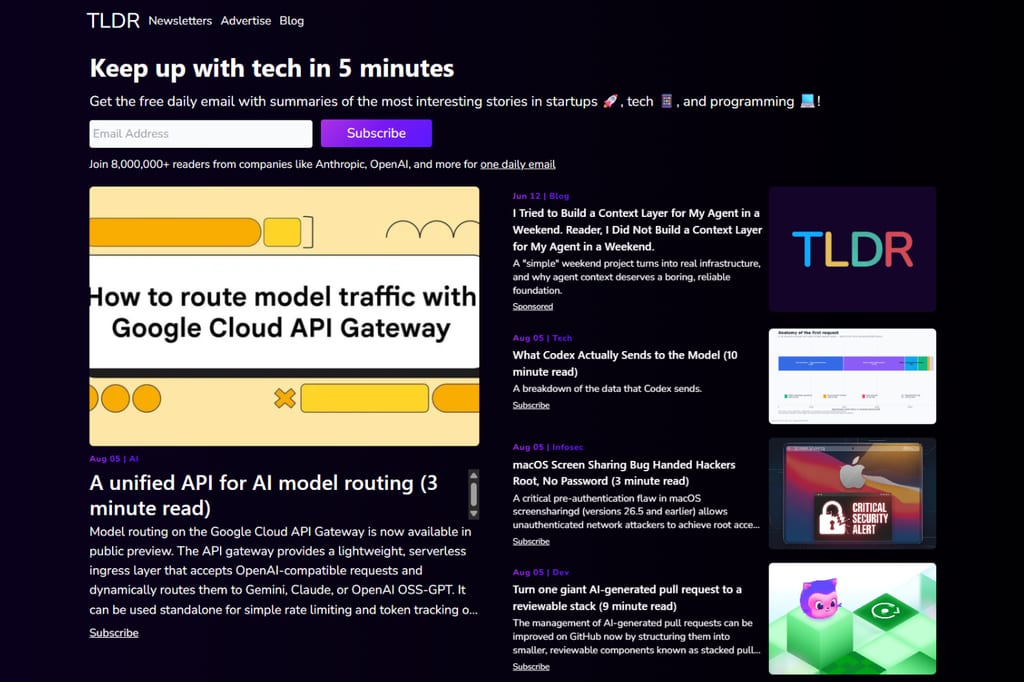Click the purple Subscribe button
This screenshot has width=1024, height=682.
pos(376,133)
